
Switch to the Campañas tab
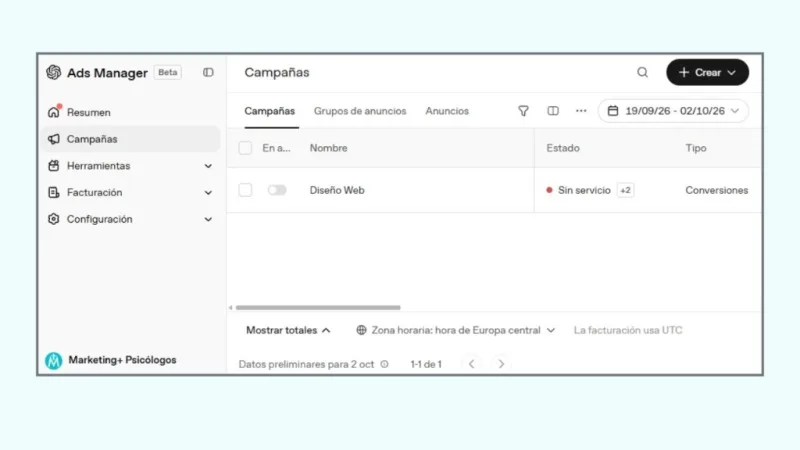(x=269, y=111)
